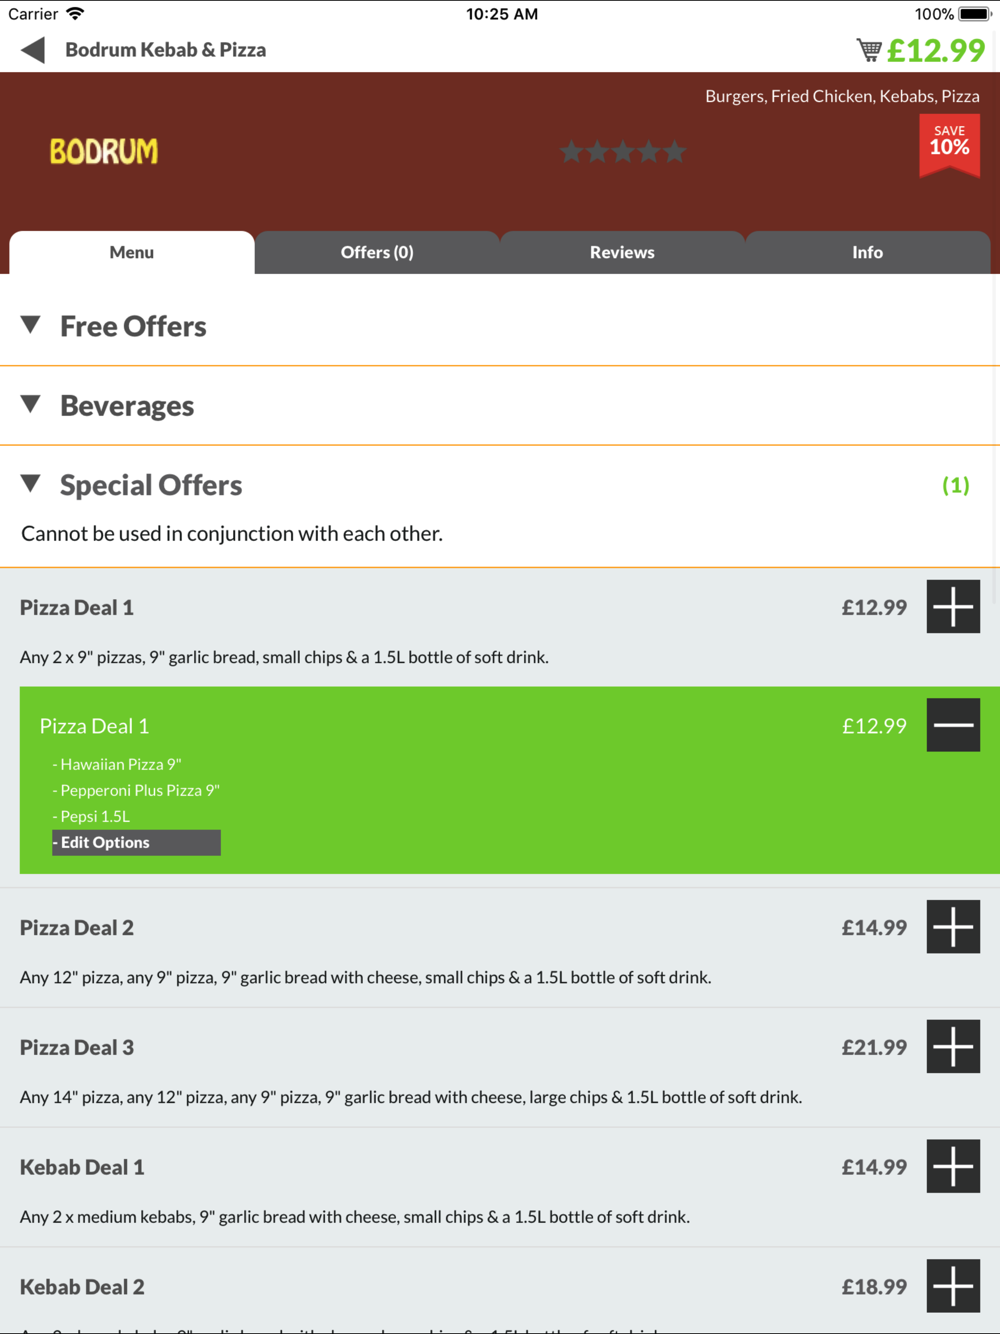Expand the Free Offers section
Viewport: 1000px width, 1334px height.
coord(500,326)
